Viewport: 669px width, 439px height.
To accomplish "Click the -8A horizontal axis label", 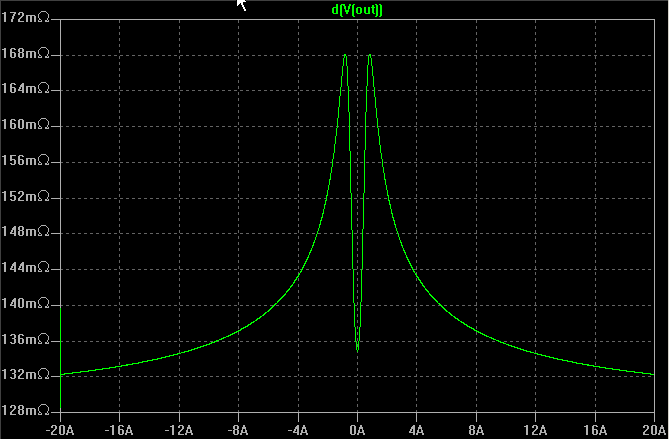I will 238,430.
